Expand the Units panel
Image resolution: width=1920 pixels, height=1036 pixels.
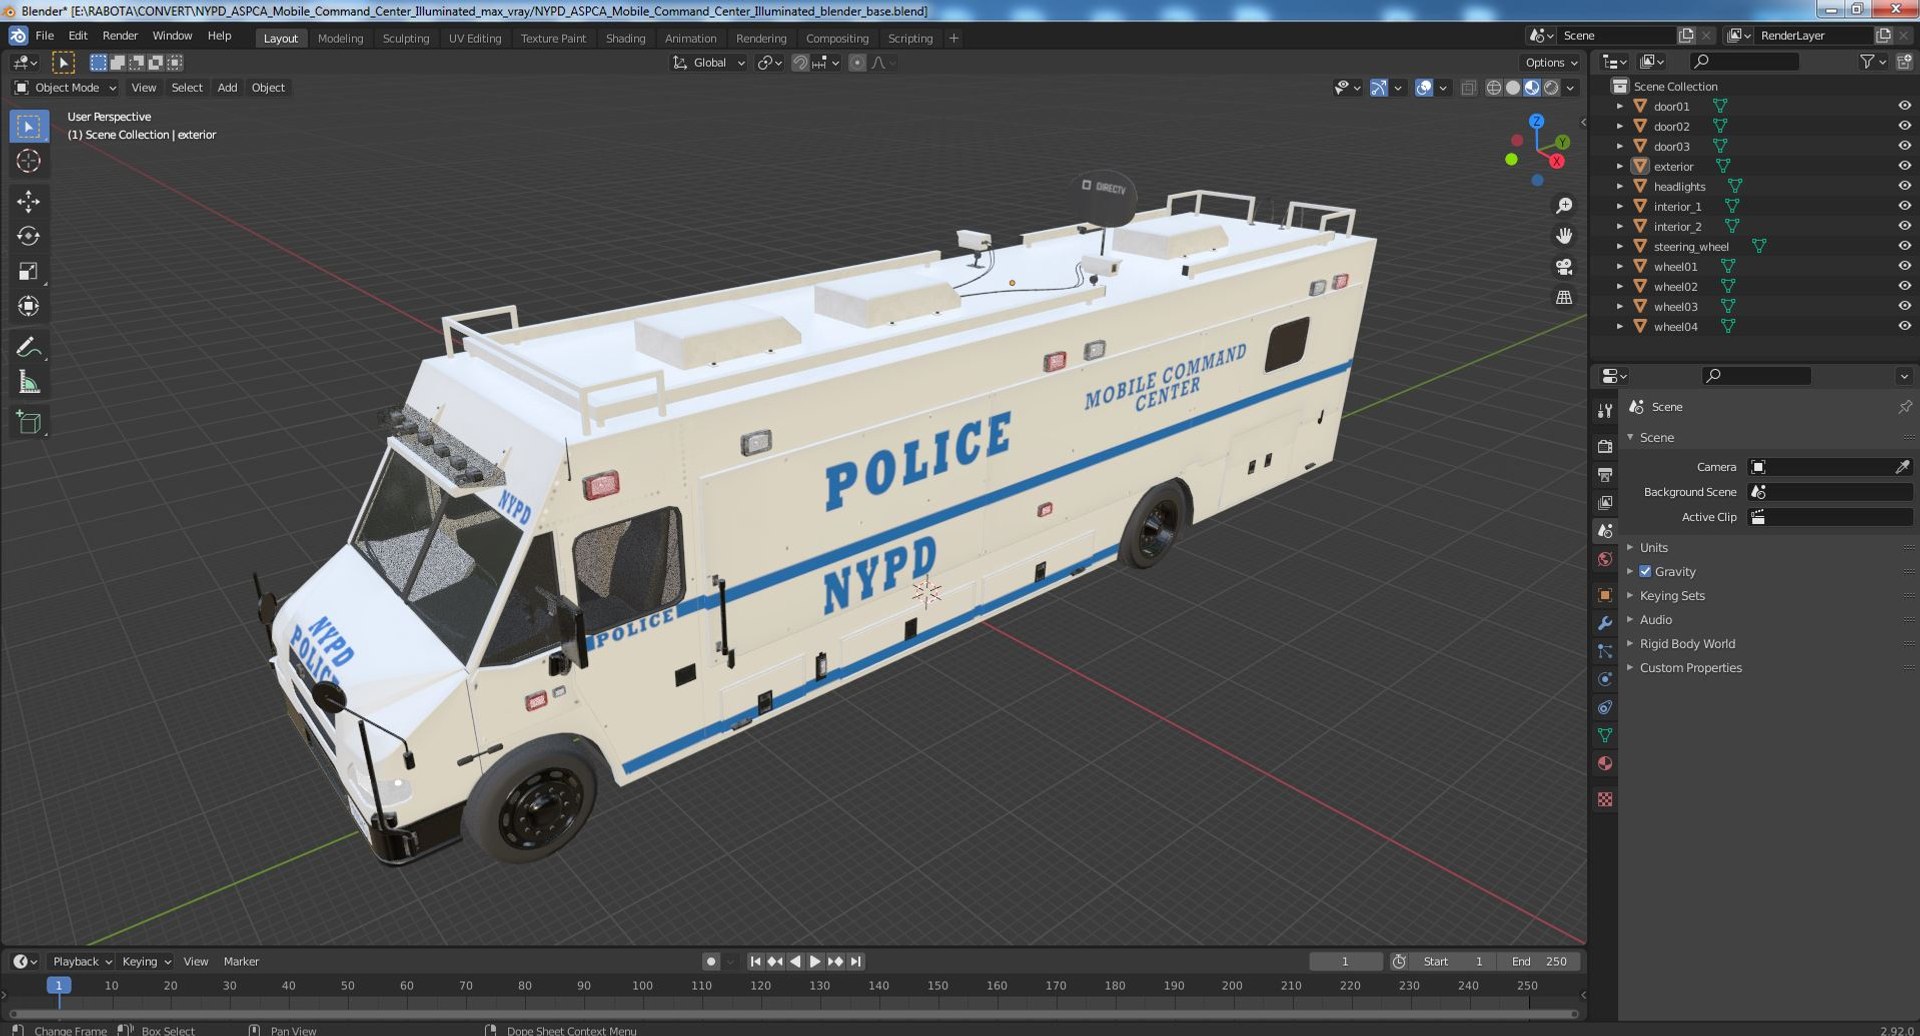(x=1653, y=548)
